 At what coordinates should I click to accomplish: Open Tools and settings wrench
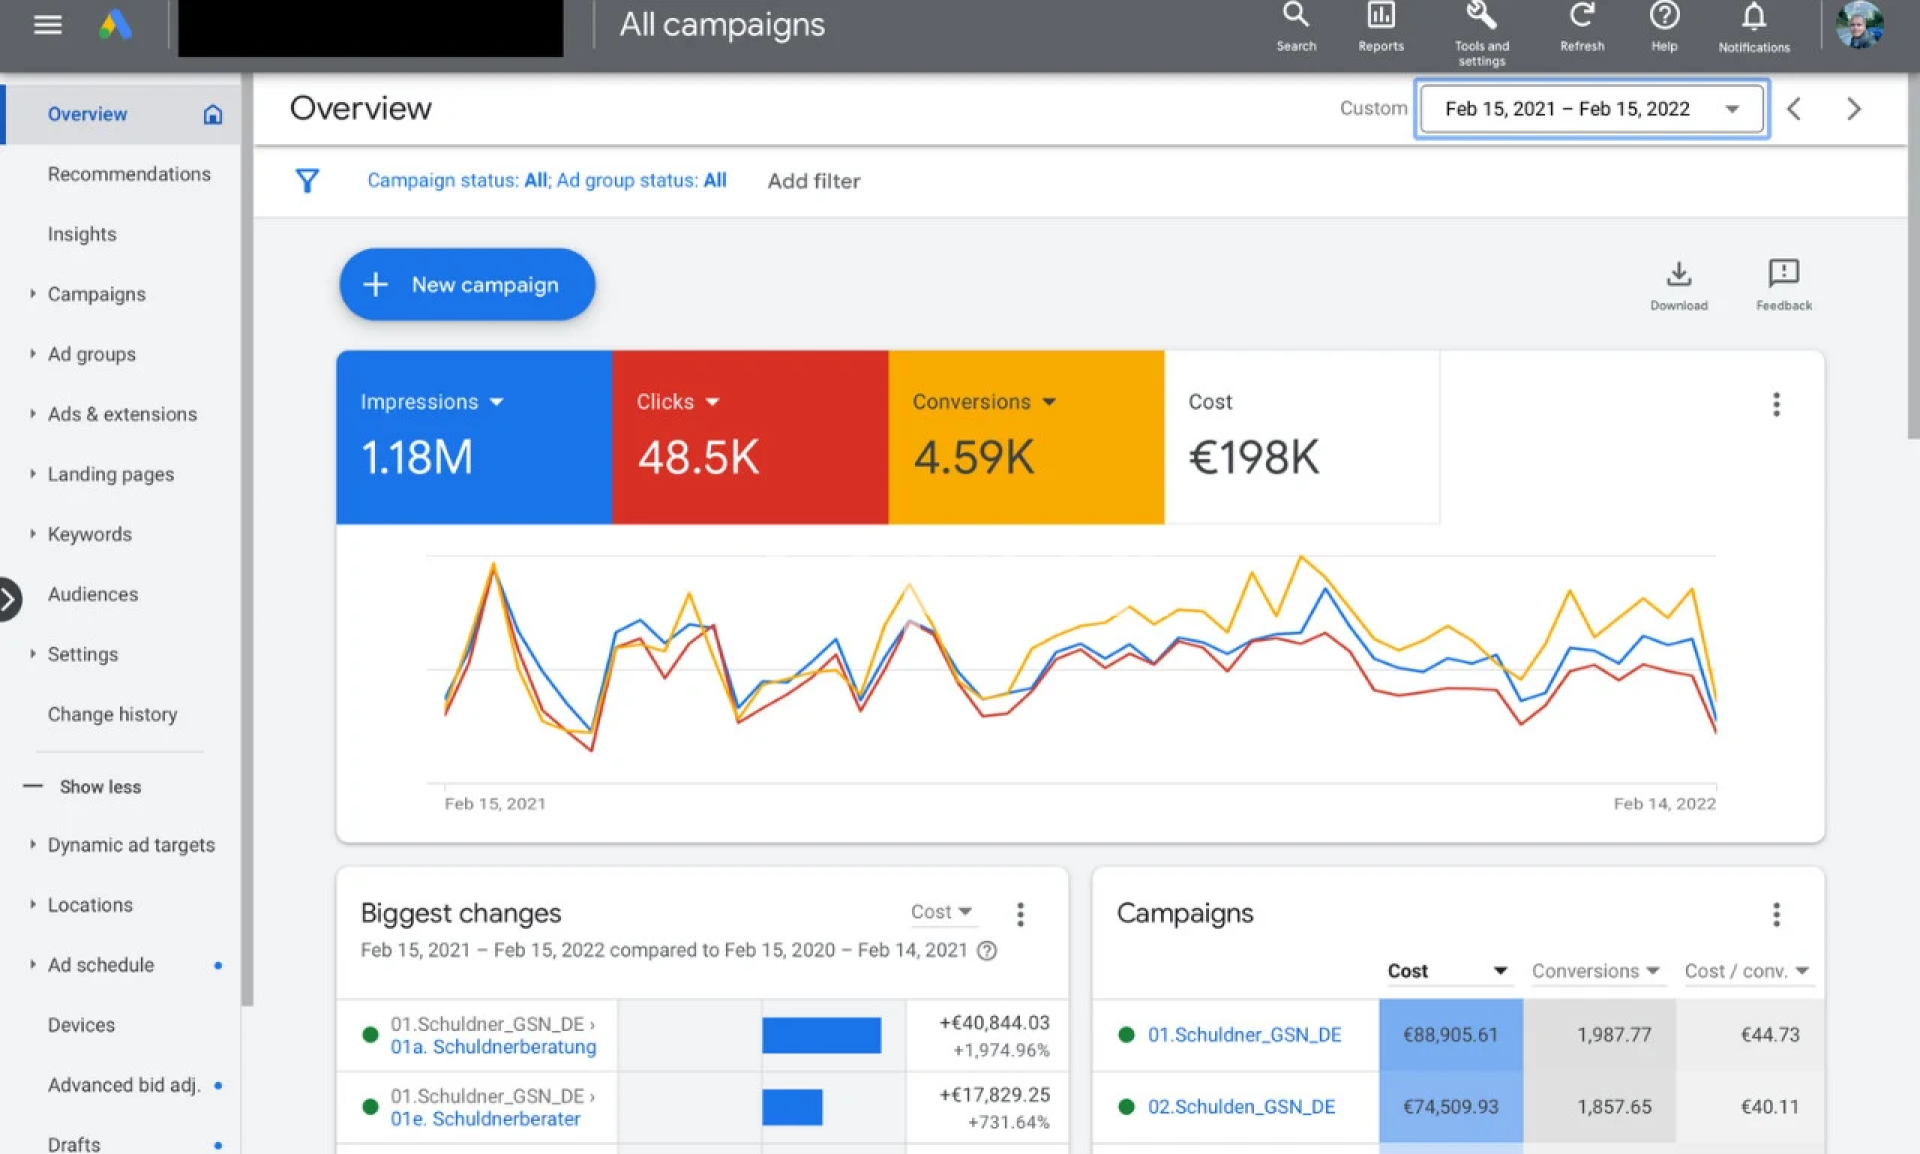pos(1481,16)
